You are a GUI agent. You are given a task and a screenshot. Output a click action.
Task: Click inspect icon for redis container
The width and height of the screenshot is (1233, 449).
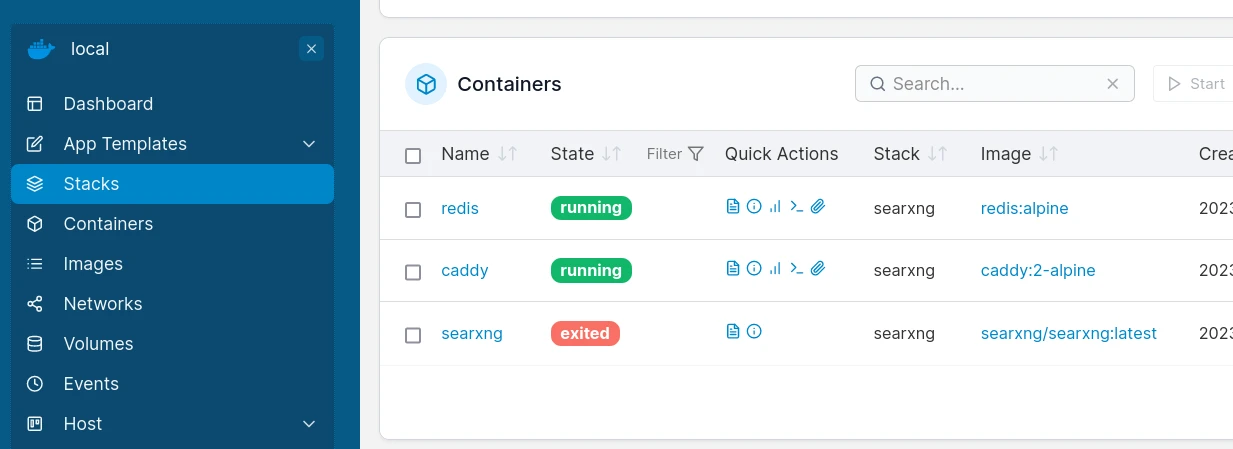pyautogui.click(x=755, y=207)
